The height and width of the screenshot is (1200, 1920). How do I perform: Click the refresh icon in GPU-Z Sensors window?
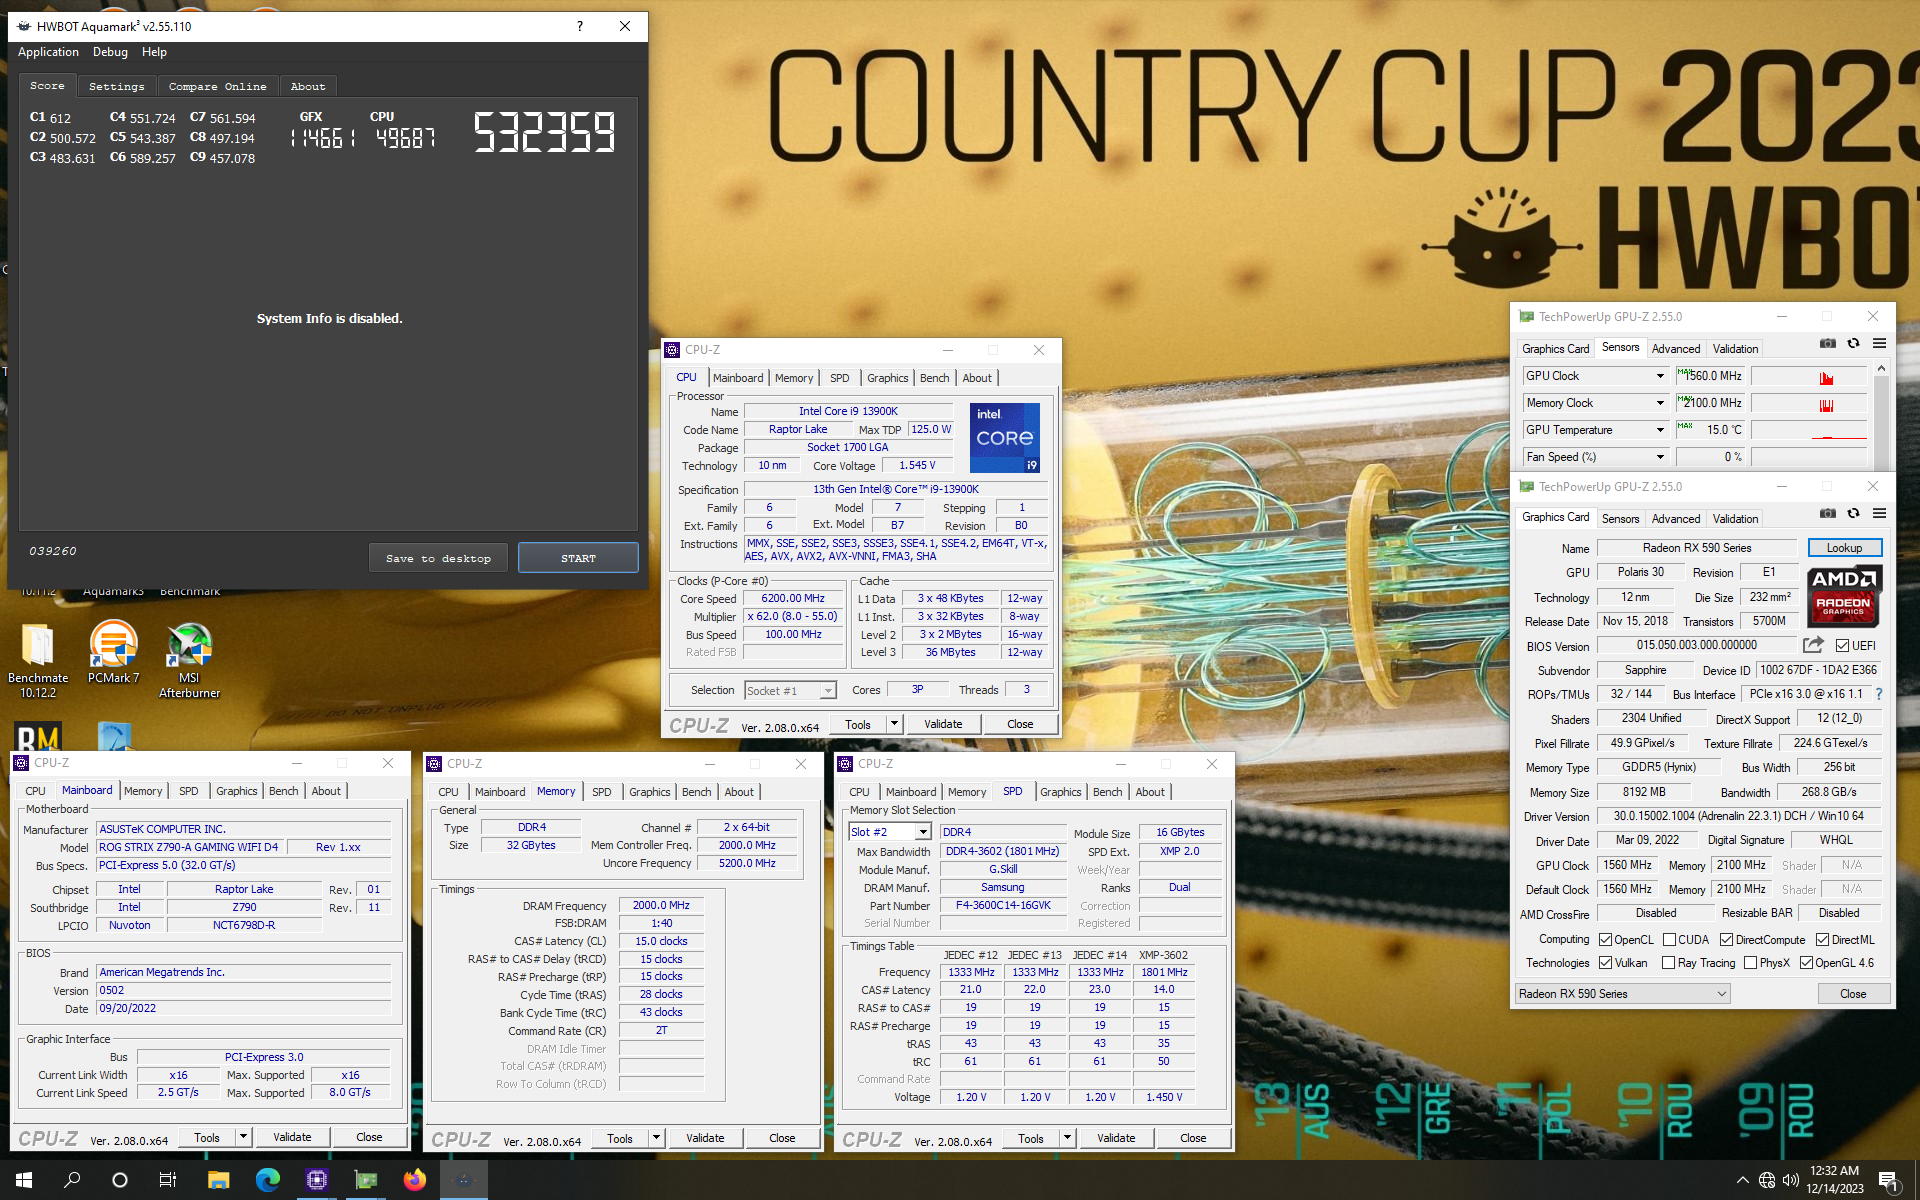[x=1853, y=344]
